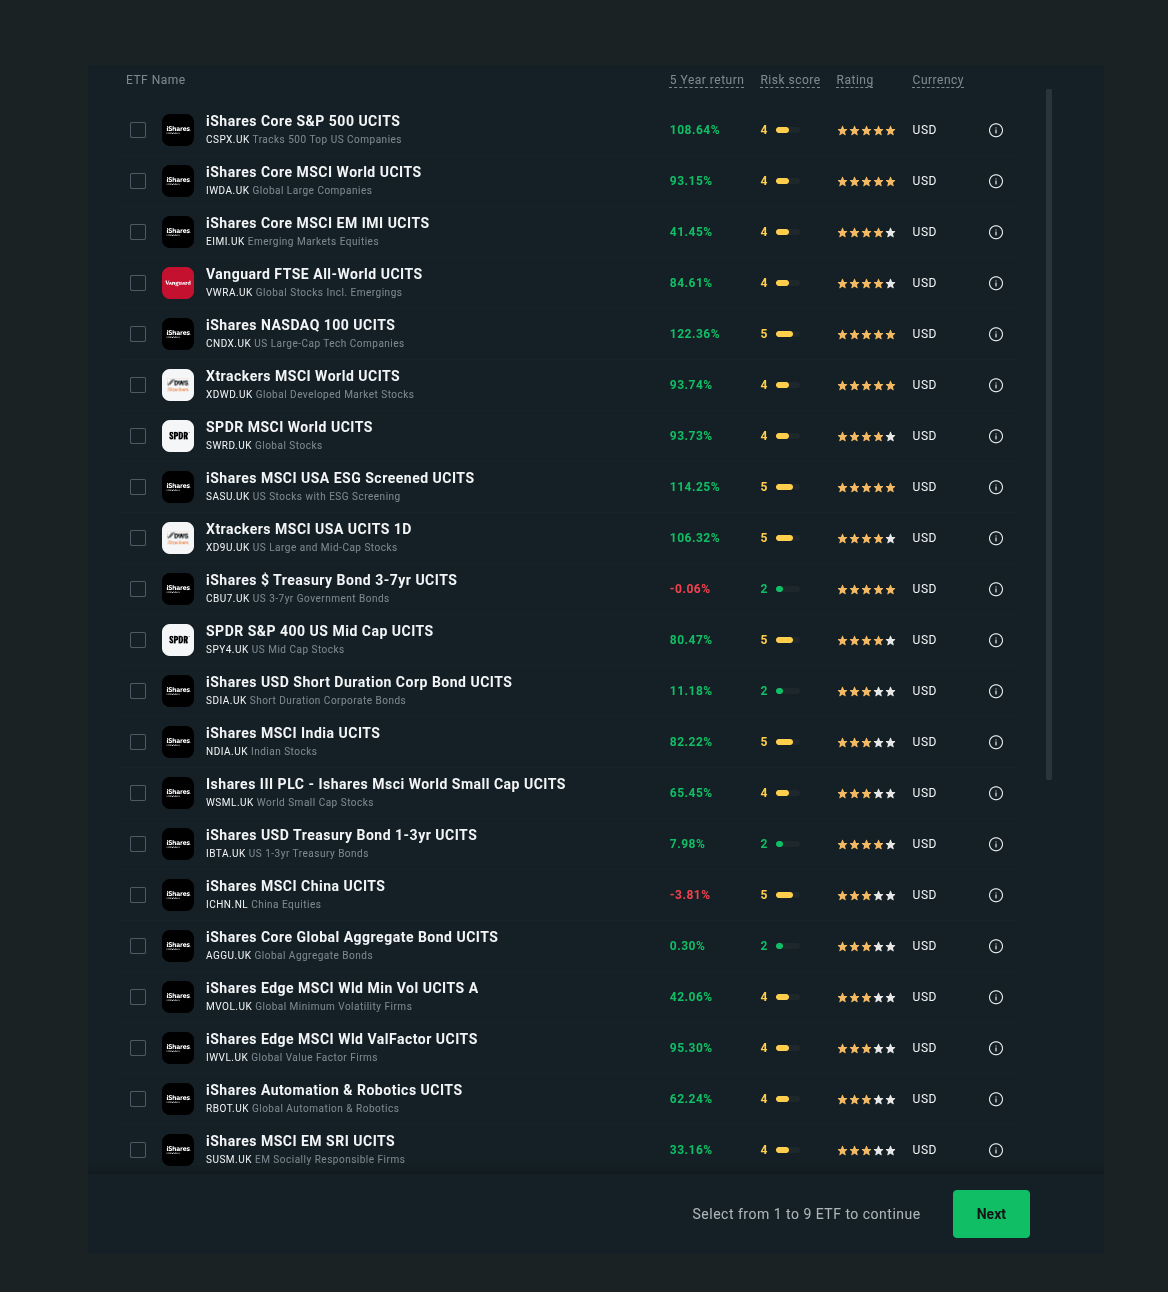Click the star rating of iShares Core S&P 500
This screenshot has width=1168, height=1292.
click(x=866, y=131)
